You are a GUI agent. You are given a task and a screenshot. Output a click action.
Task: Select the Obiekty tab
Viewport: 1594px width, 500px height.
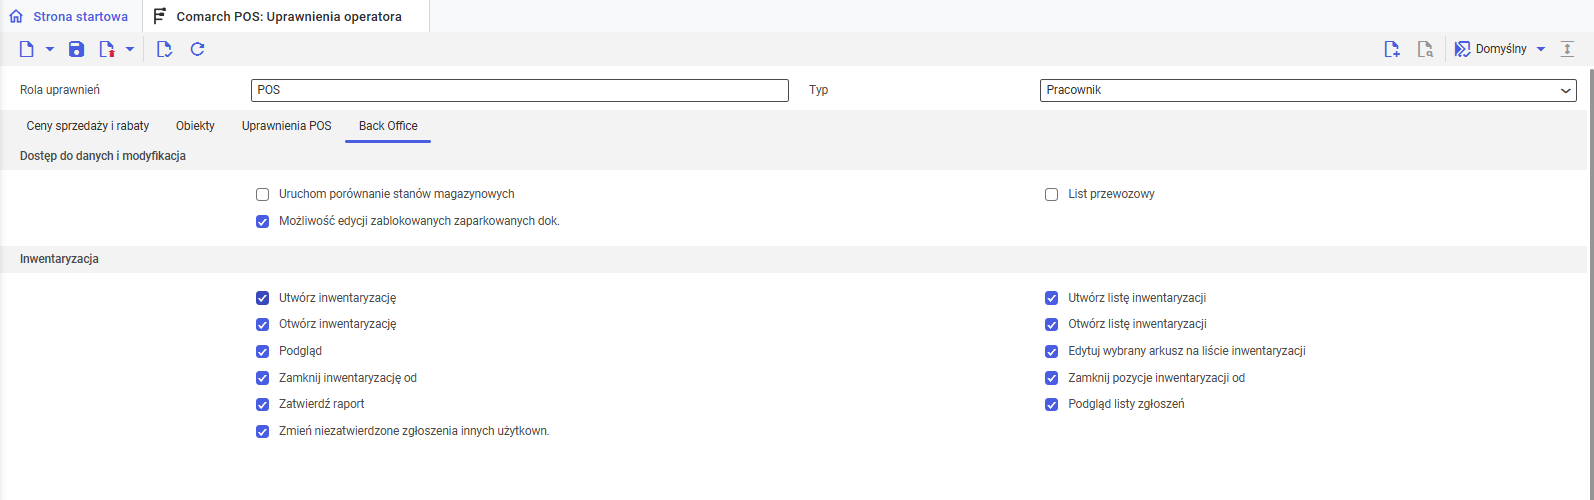click(195, 126)
